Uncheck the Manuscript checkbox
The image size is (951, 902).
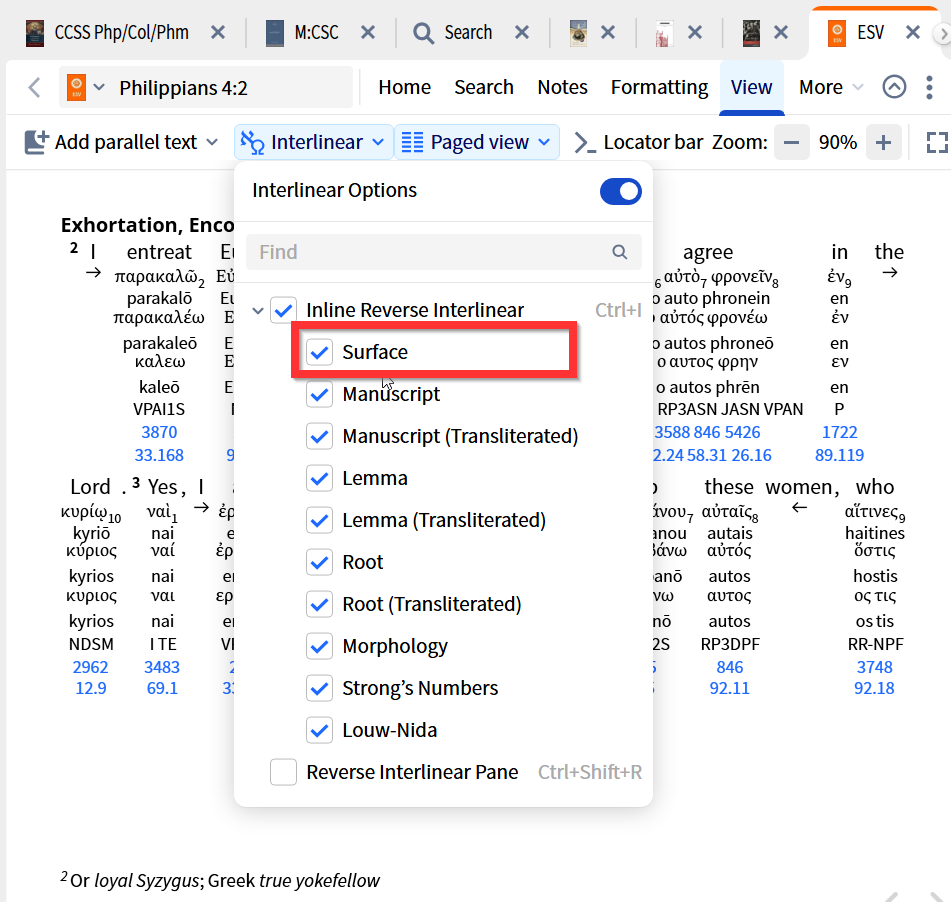[319, 394]
